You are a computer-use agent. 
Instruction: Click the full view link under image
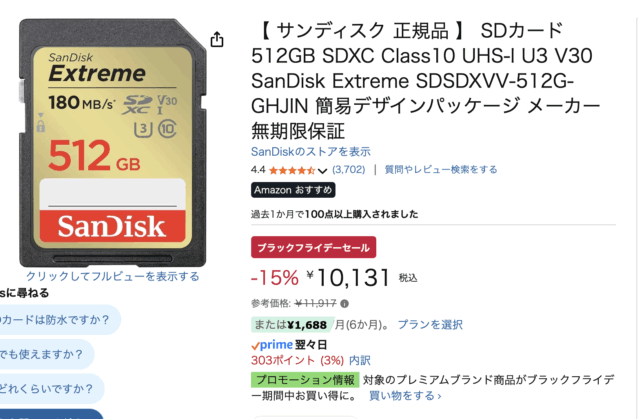tap(112, 276)
